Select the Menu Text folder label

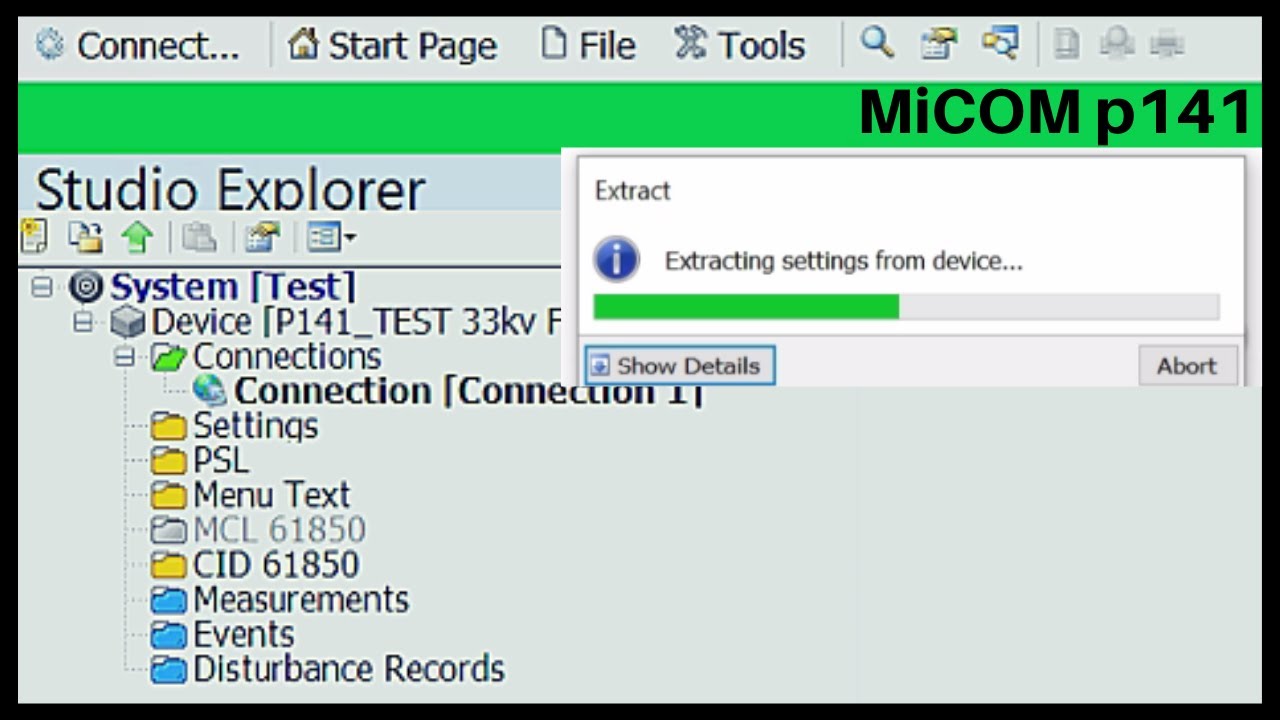(x=272, y=495)
